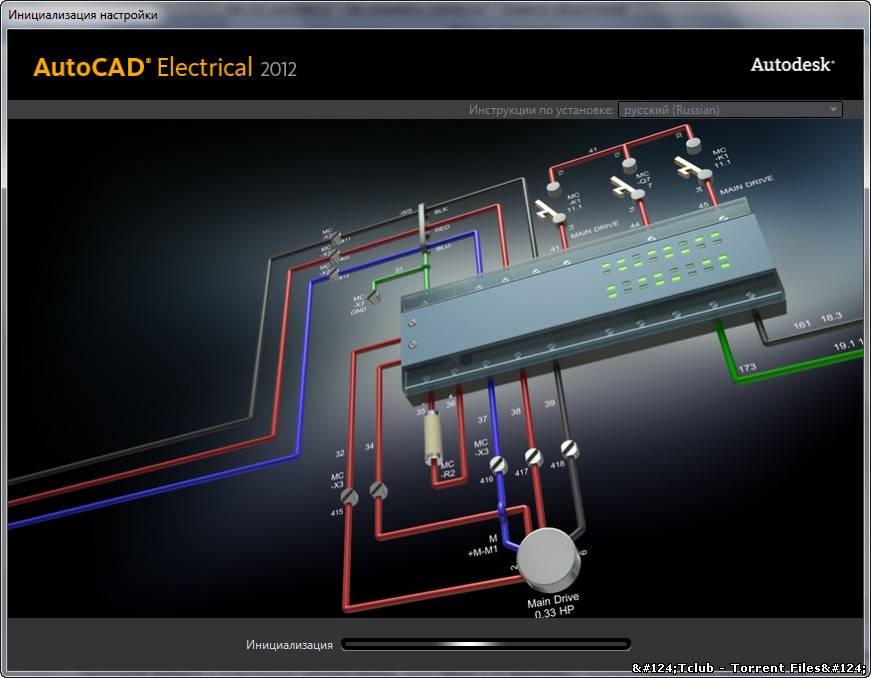Open the installation language dropdown
The height and width of the screenshot is (678, 871).
[x=729, y=110]
